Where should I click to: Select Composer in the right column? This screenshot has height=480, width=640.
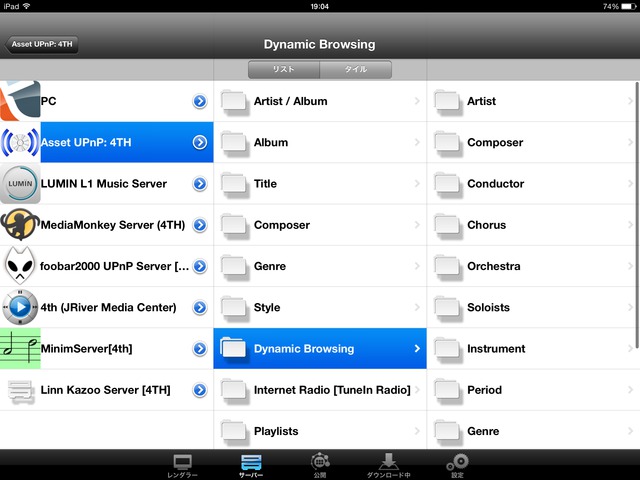(495, 143)
